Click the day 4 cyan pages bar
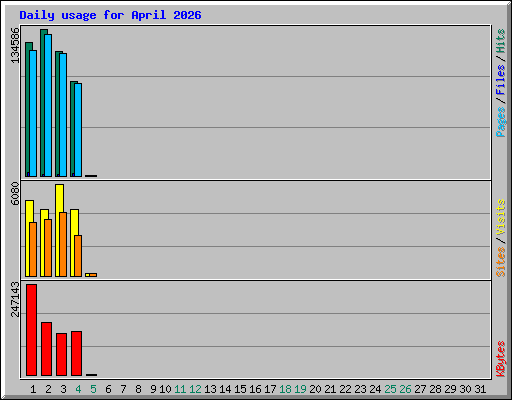Image resolution: width=512 pixels, height=400 pixels. coord(78,130)
